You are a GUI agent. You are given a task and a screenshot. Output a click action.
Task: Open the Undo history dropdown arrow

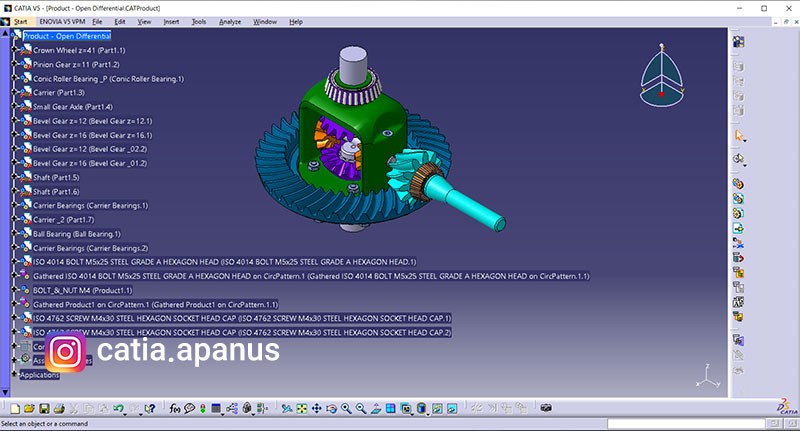point(125,413)
